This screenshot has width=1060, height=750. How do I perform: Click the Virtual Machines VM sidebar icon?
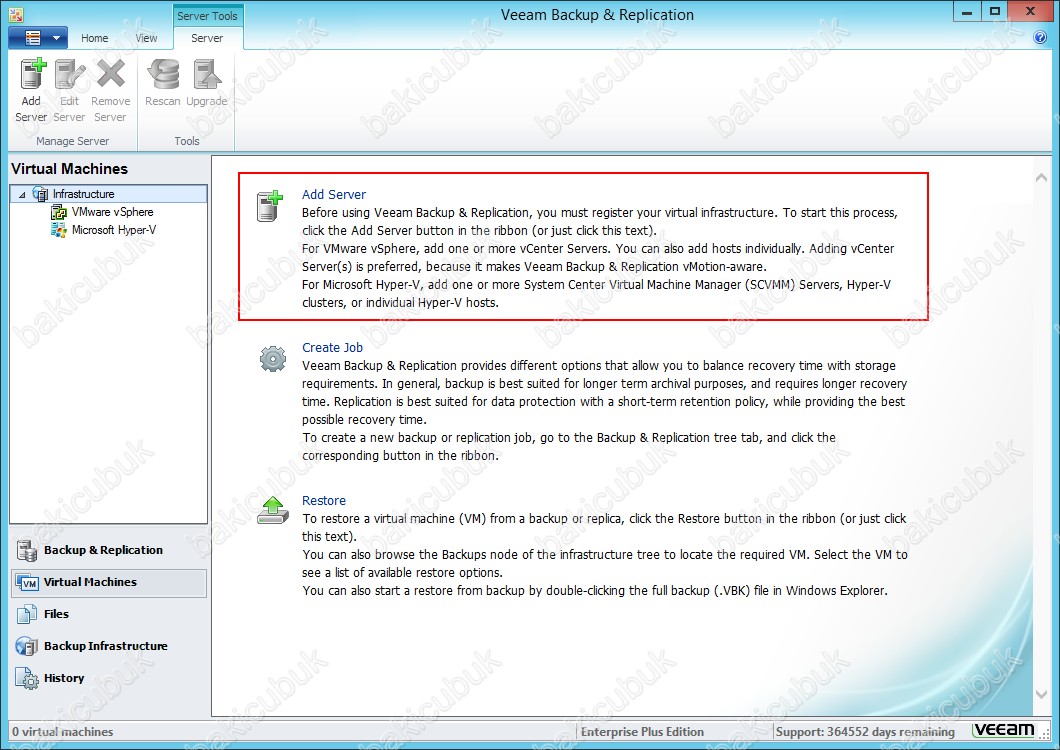click(27, 583)
